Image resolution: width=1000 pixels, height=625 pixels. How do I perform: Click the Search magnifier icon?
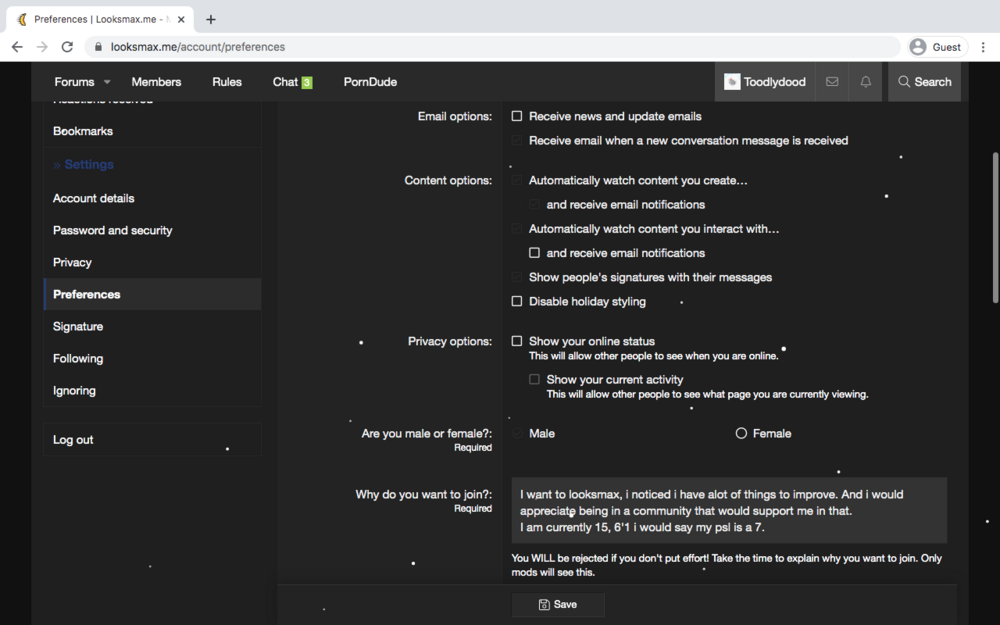(x=904, y=82)
